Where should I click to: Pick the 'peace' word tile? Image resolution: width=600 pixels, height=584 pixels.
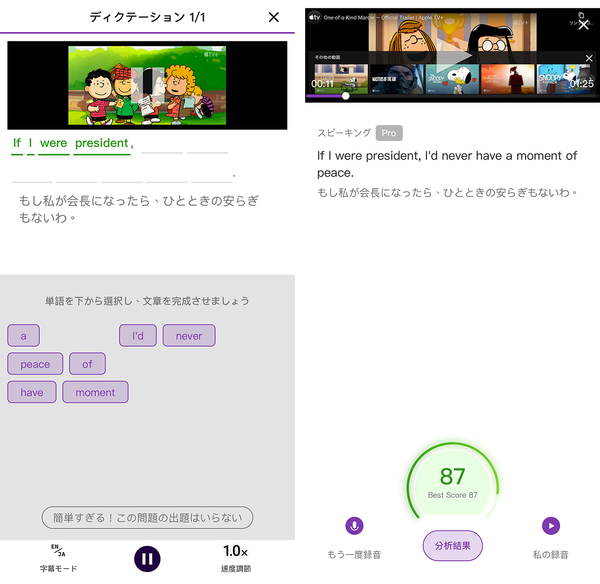click(x=35, y=364)
